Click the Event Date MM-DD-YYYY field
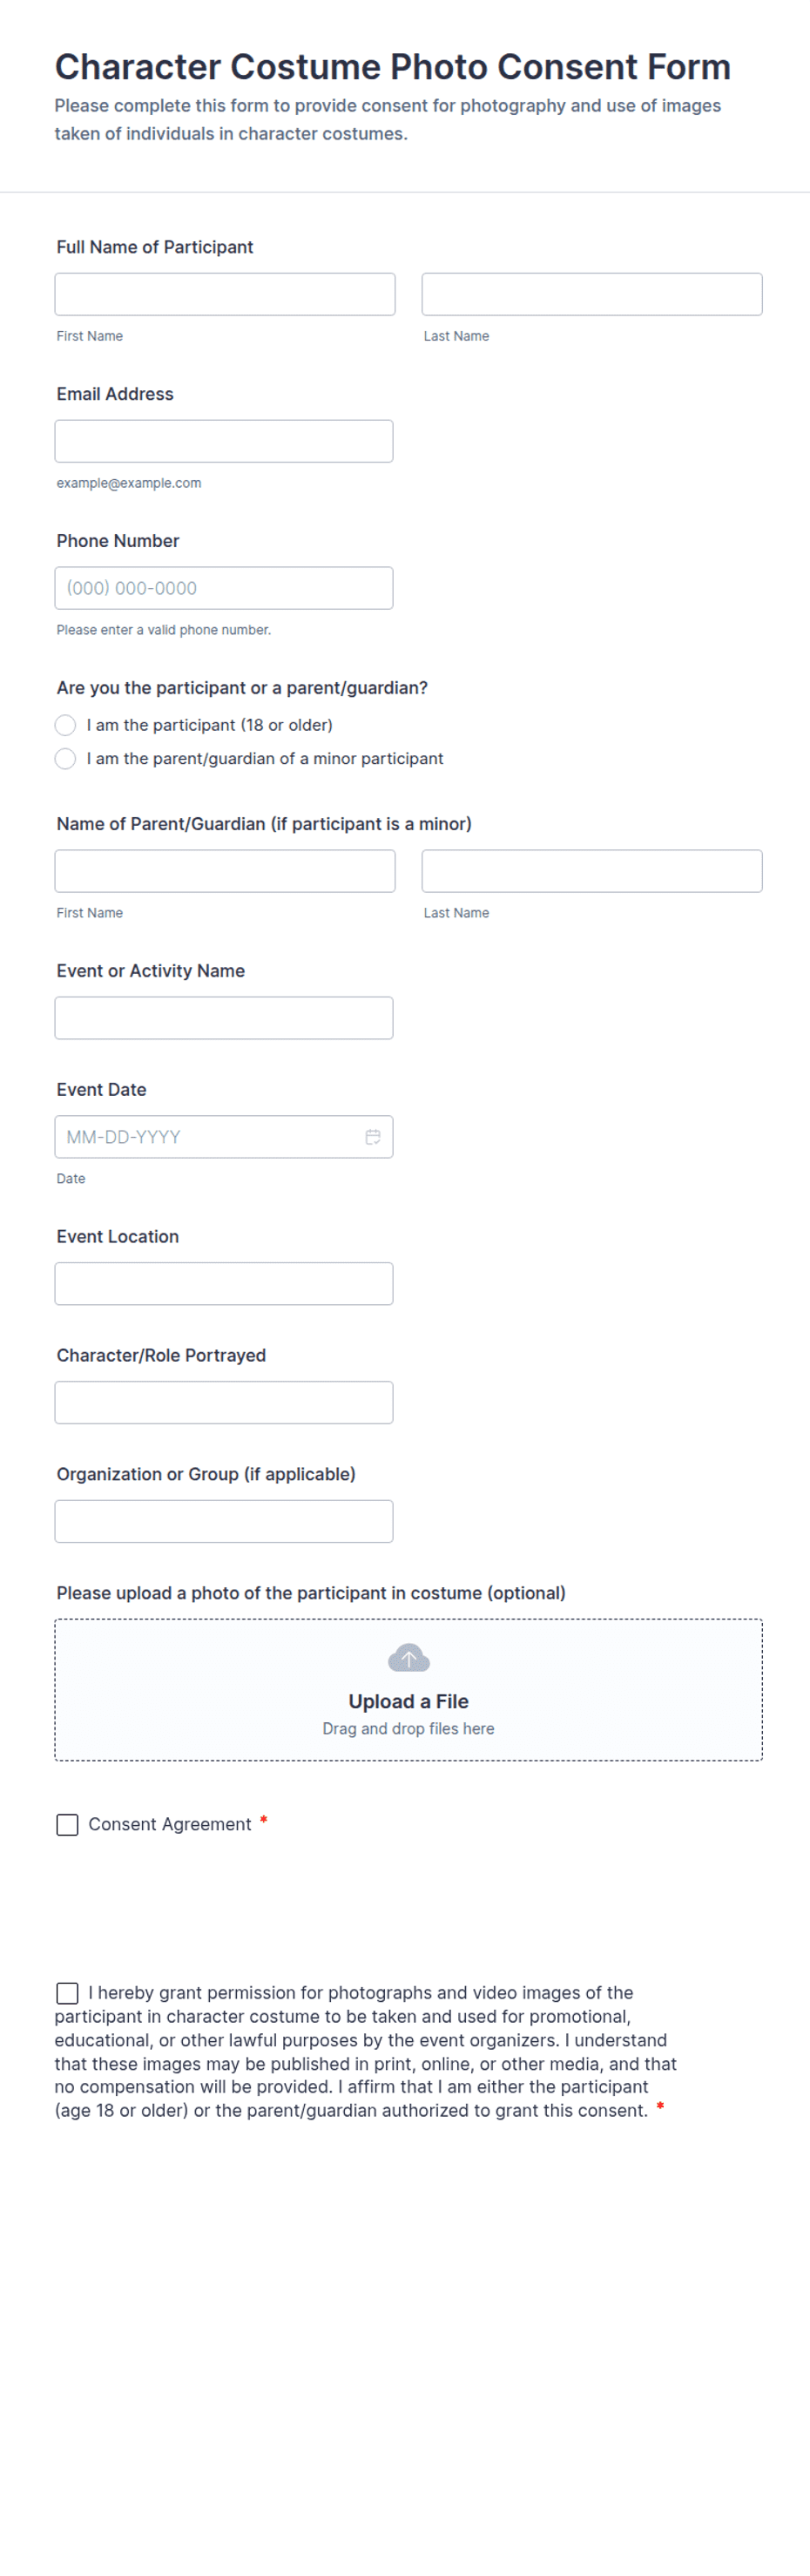The height and width of the screenshot is (2576, 810). 224,1137
